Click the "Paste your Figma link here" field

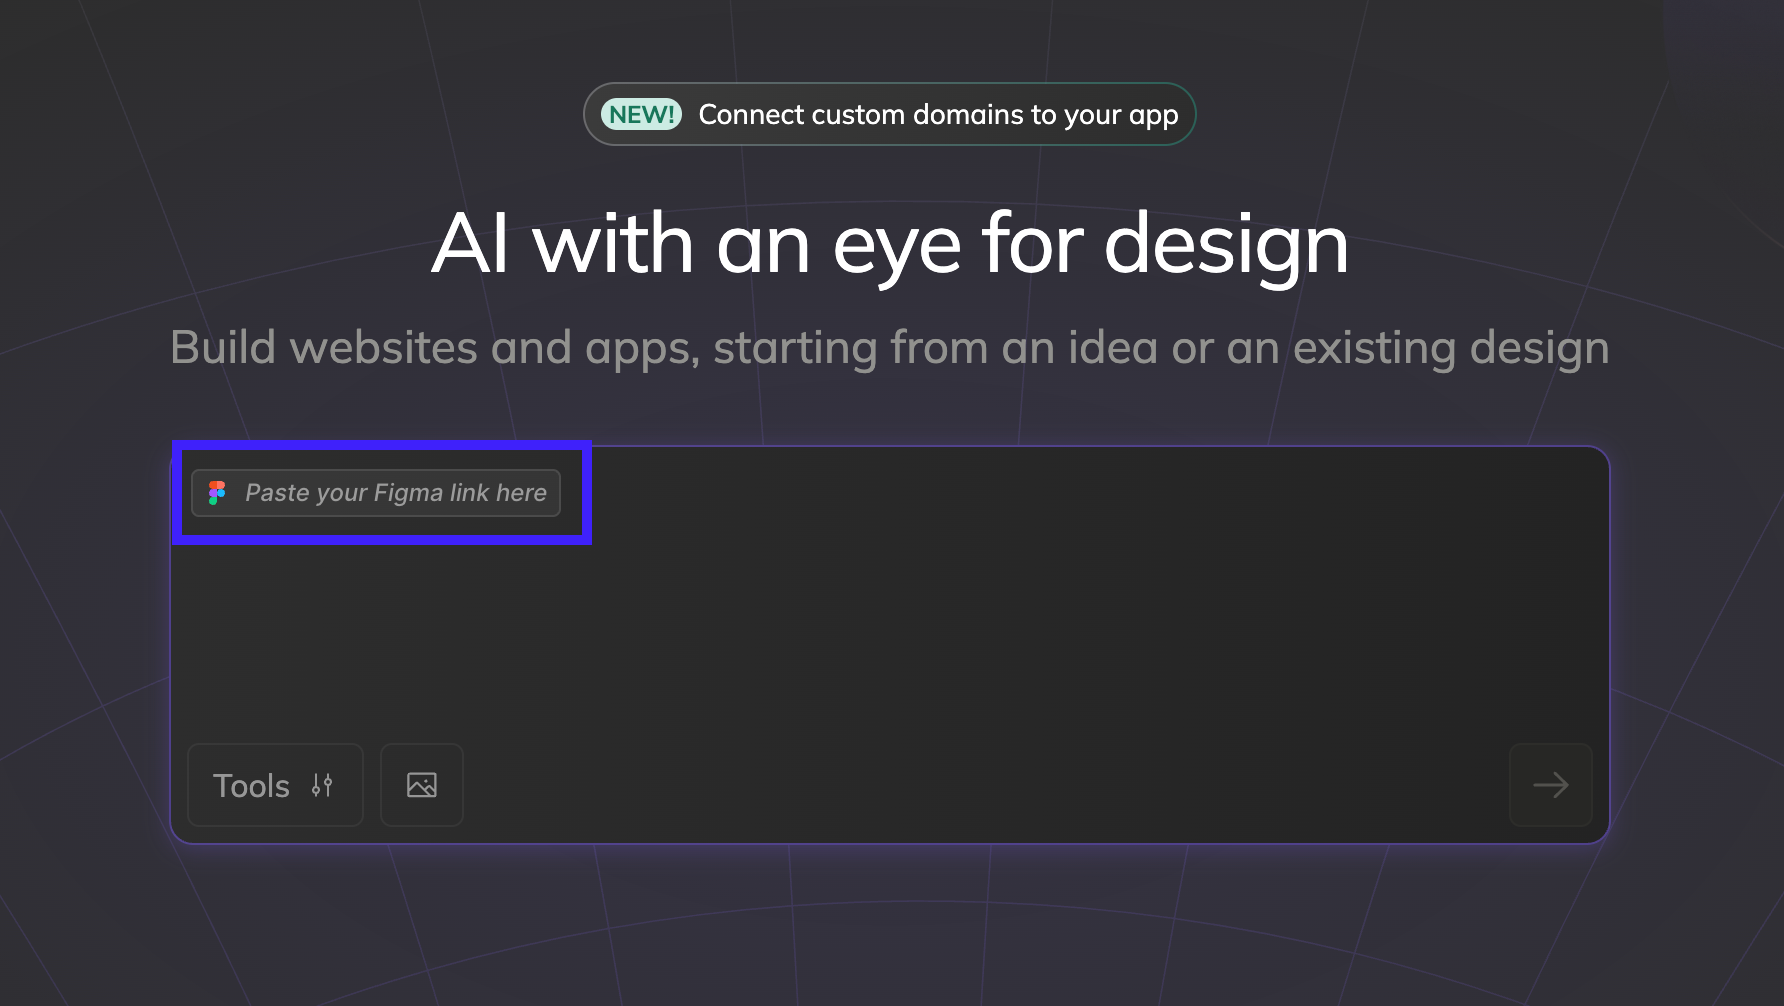[x=395, y=493]
